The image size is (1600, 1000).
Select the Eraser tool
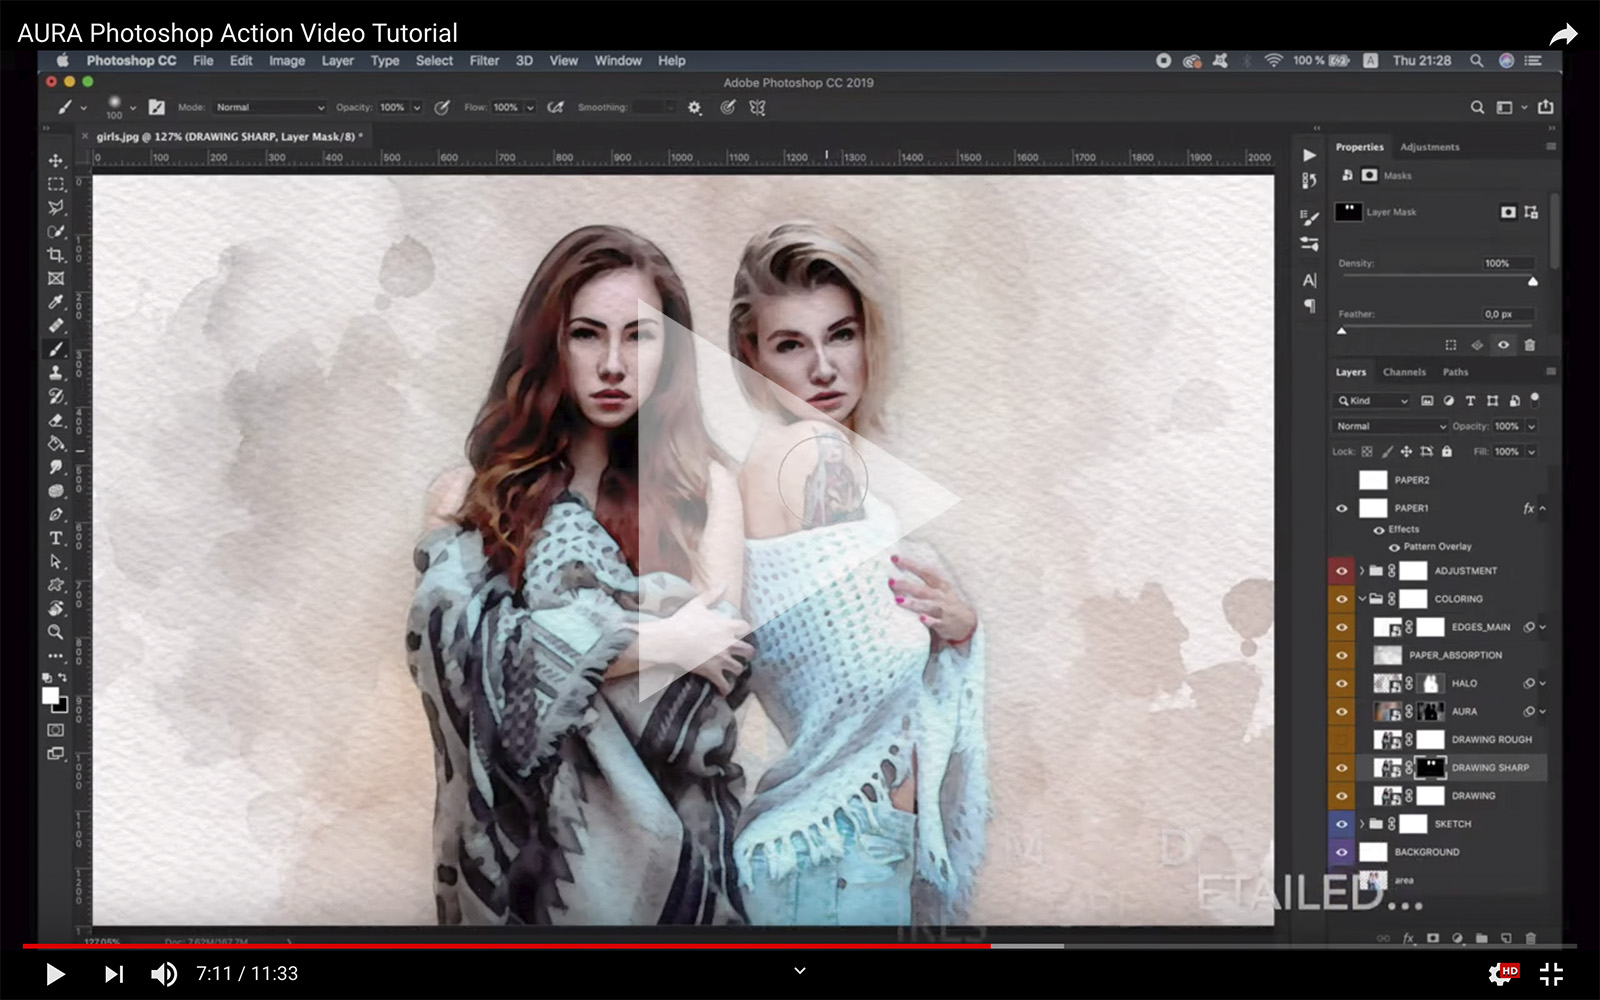tap(56, 420)
